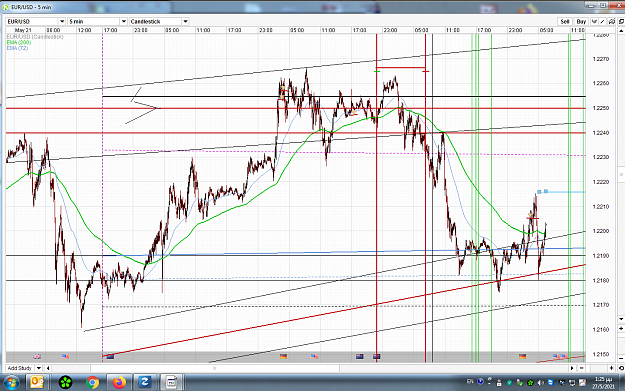Click the minus icon left of the bottom zoom track
Viewport: 625px width, 391px height.
click(x=582, y=368)
